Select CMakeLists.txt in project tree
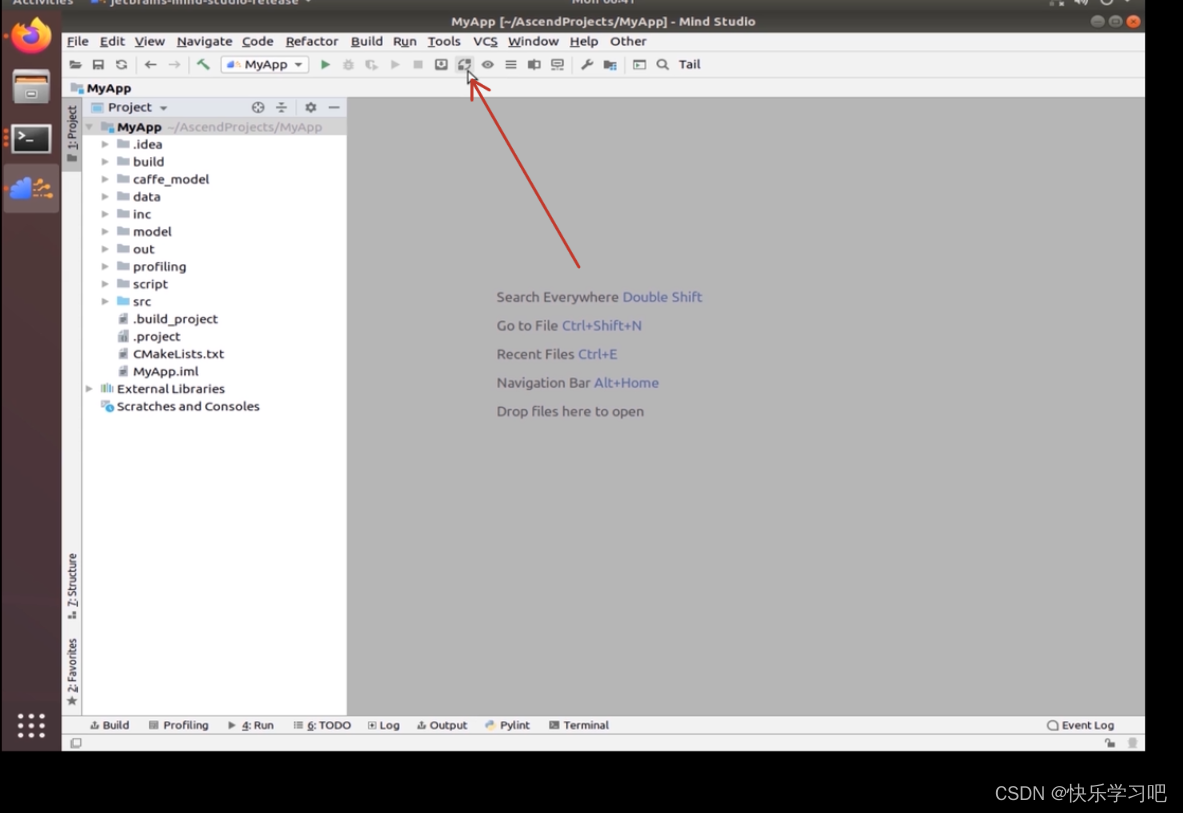The height and width of the screenshot is (813, 1183). tap(178, 354)
